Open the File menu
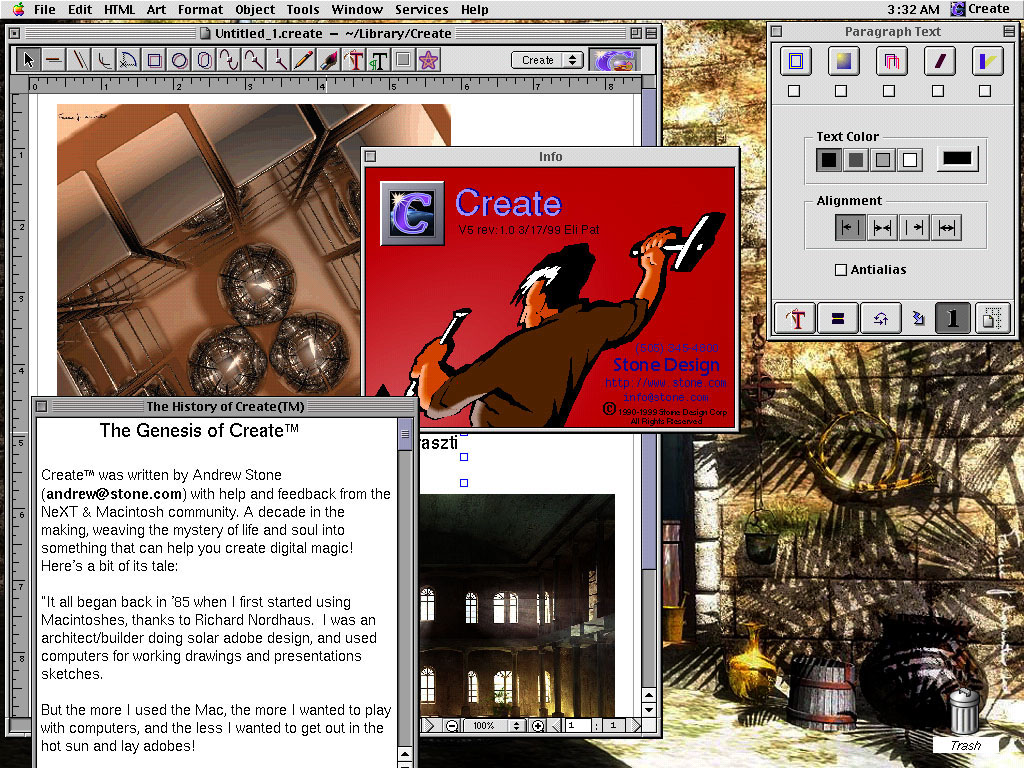The height and width of the screenshot is (768, 1024). (44, 10)
